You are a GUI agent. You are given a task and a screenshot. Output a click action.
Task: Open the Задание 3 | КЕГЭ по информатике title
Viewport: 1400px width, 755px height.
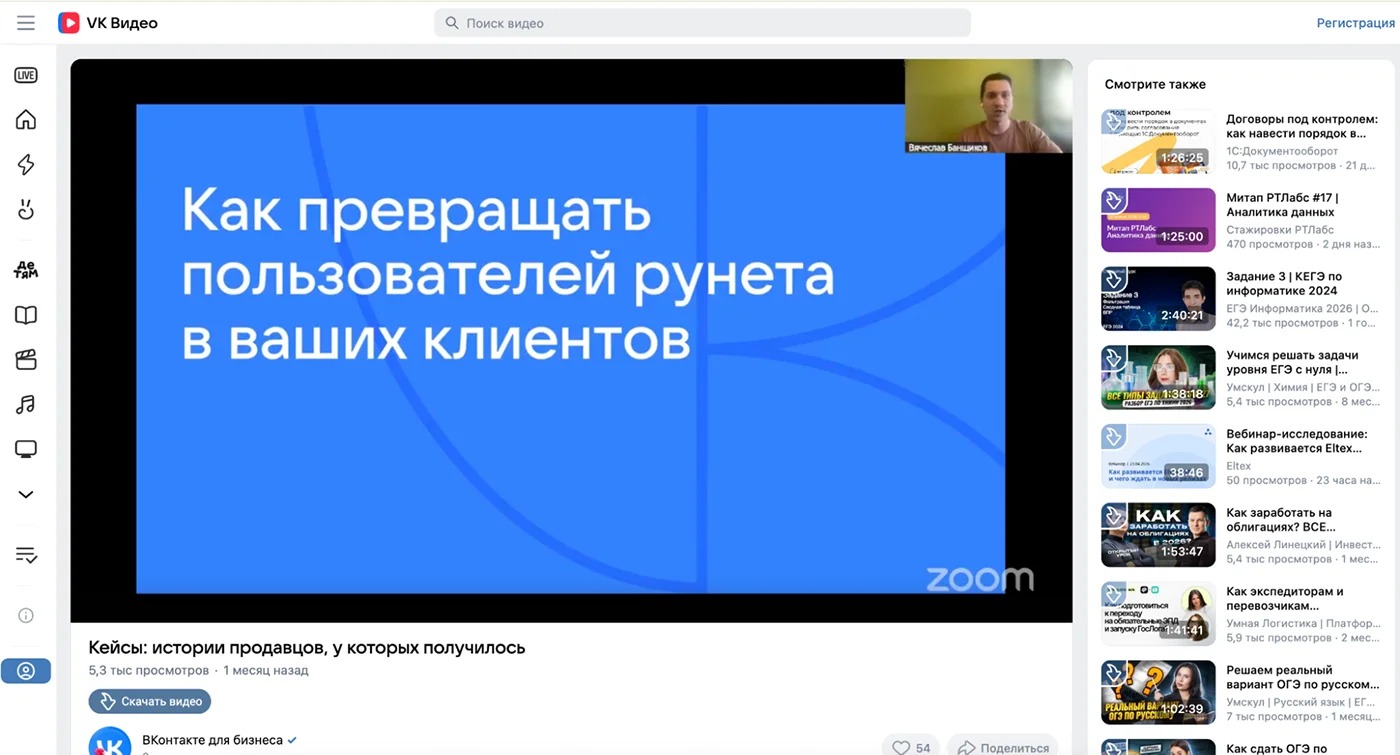1284,284
